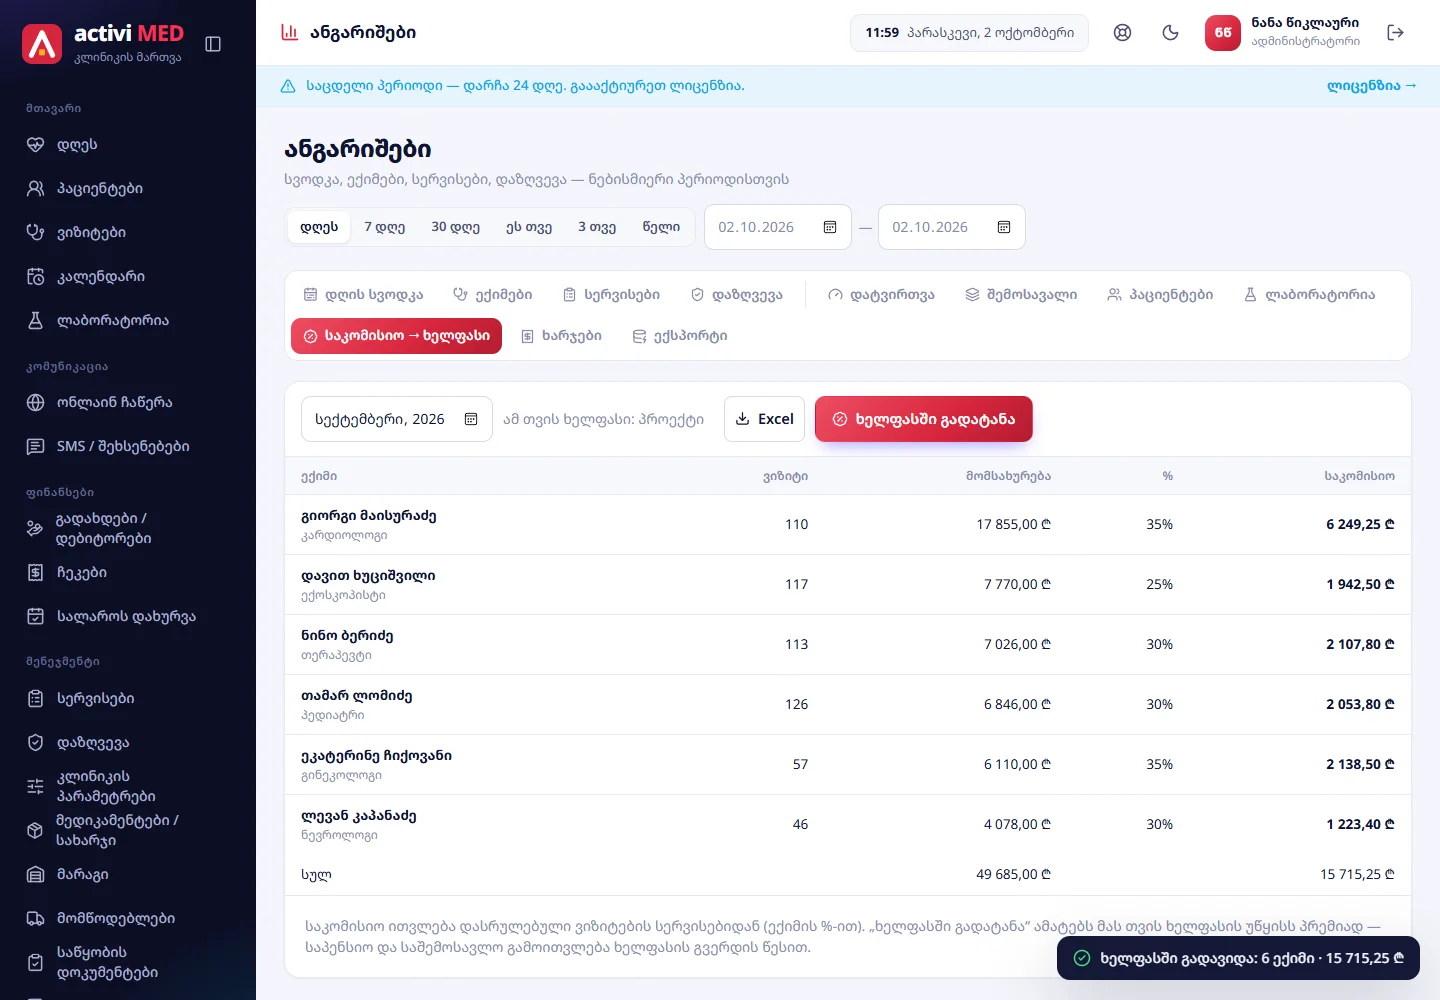This screenshot has width=1440, height=1000.
Task: Switch to the ექიმები tab
Action: (492, 295)
